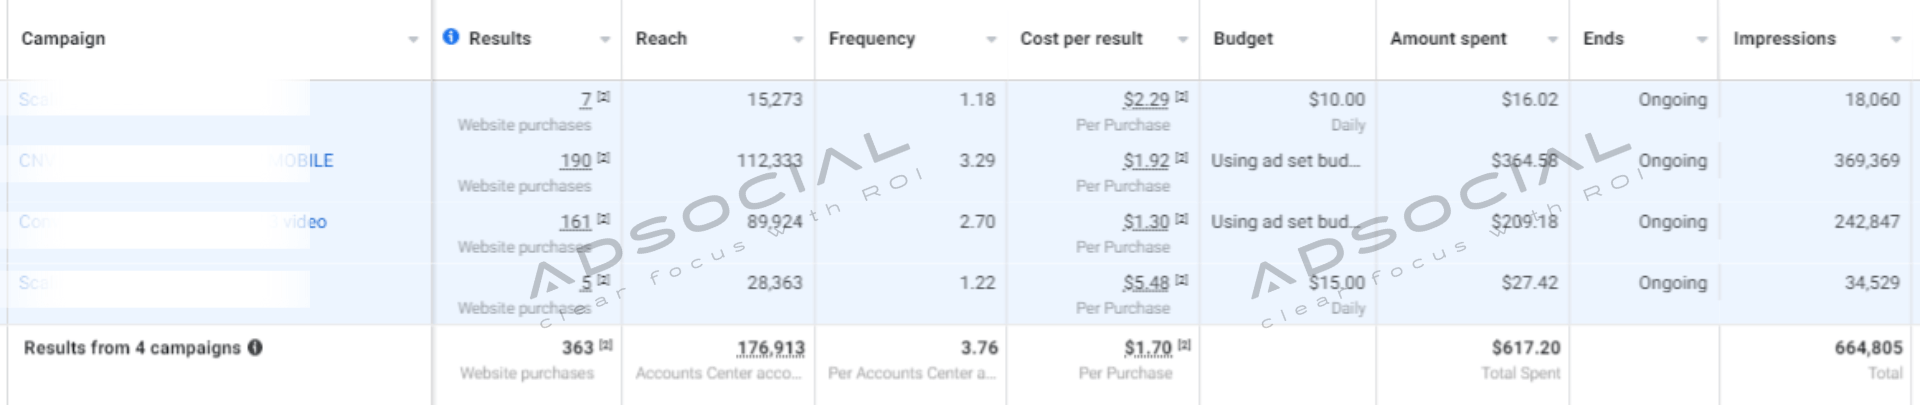Expand the Reach column options arrow
This screenshot has width=1920, height=405.
pyautogui.click(x=798, y=40)
